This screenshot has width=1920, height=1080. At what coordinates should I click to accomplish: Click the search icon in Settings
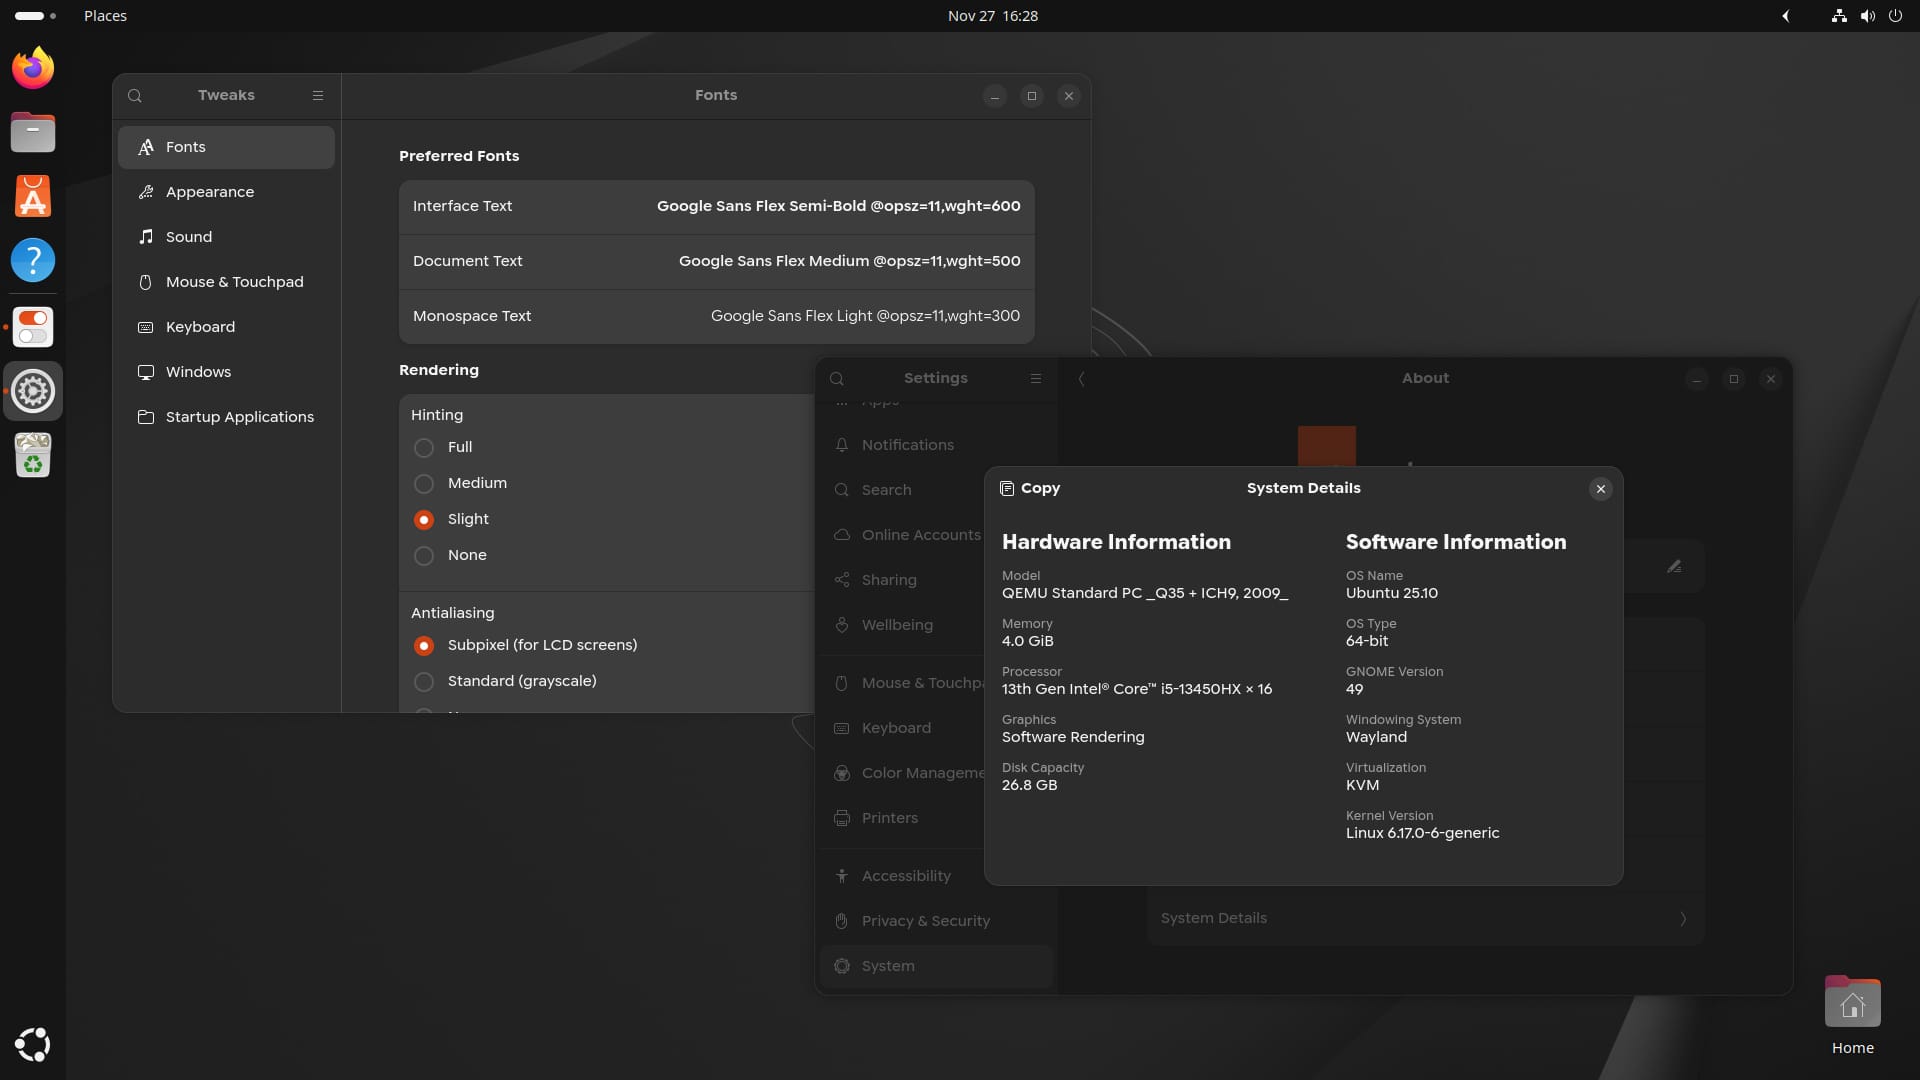tap(838, 378)
